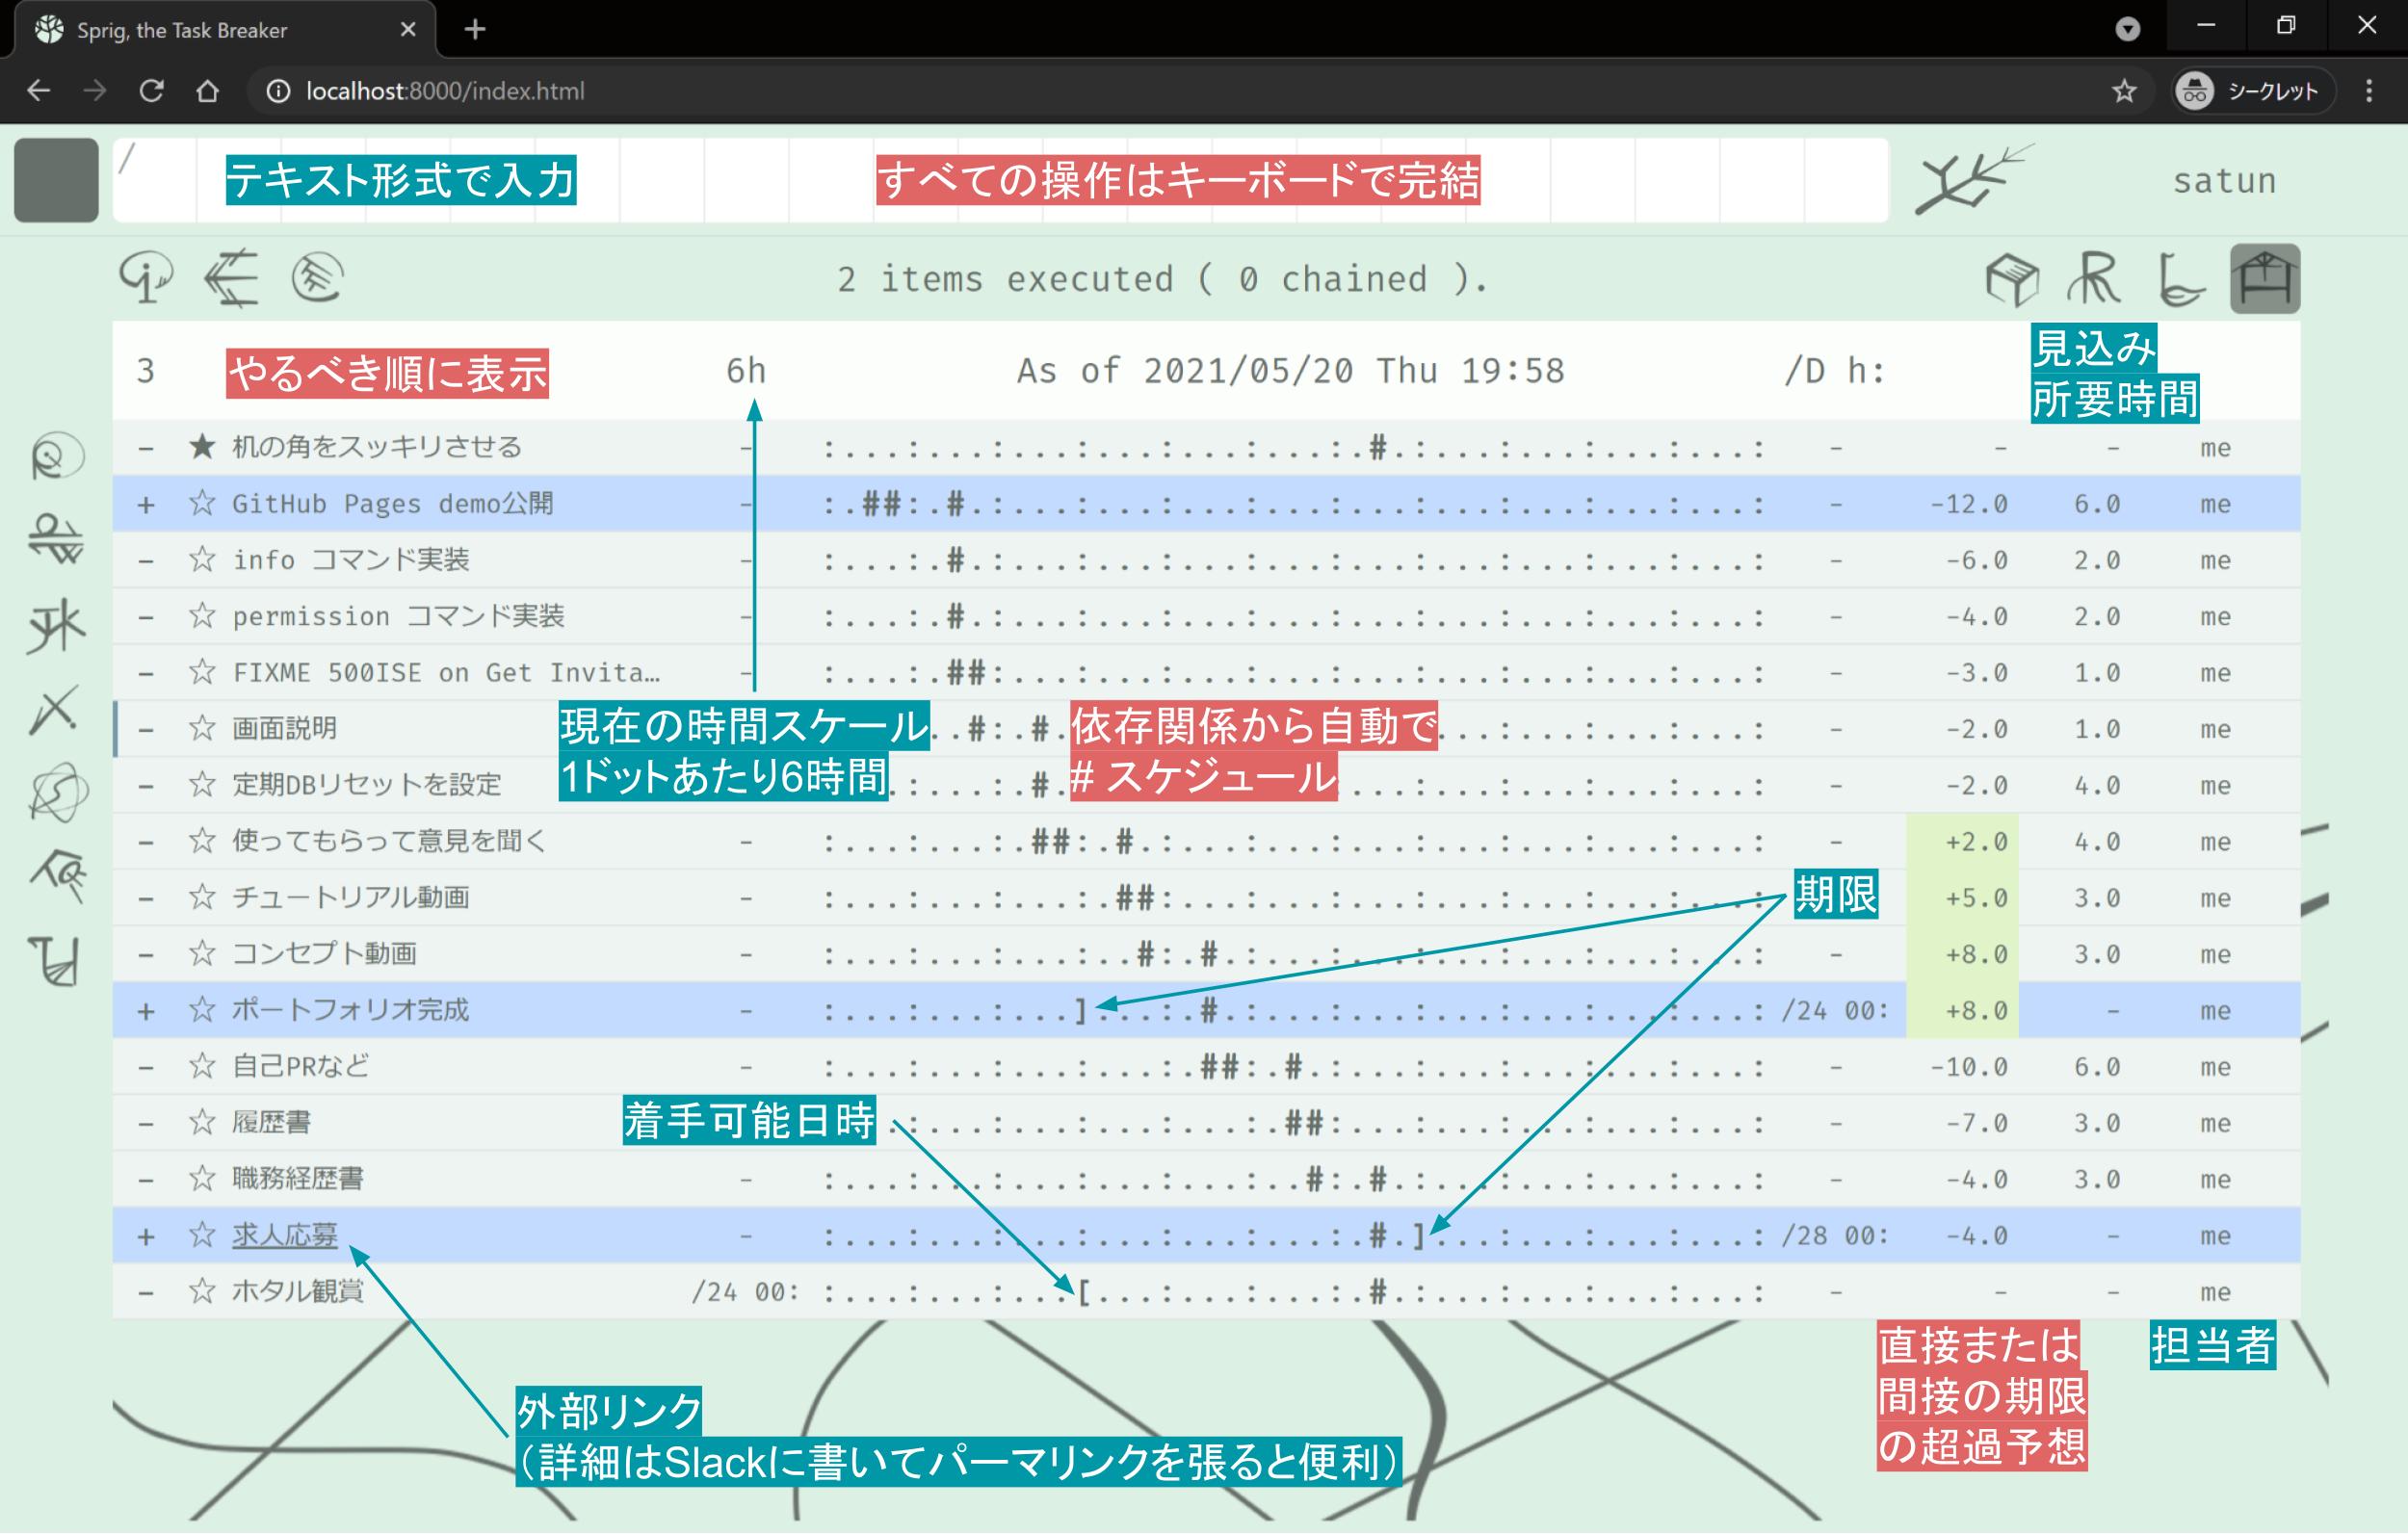Expand the GitHub Pages demo公開 row
The height and width of the screenshot is (1534, 2408).
pyautogui.click(x=146, y=504)
